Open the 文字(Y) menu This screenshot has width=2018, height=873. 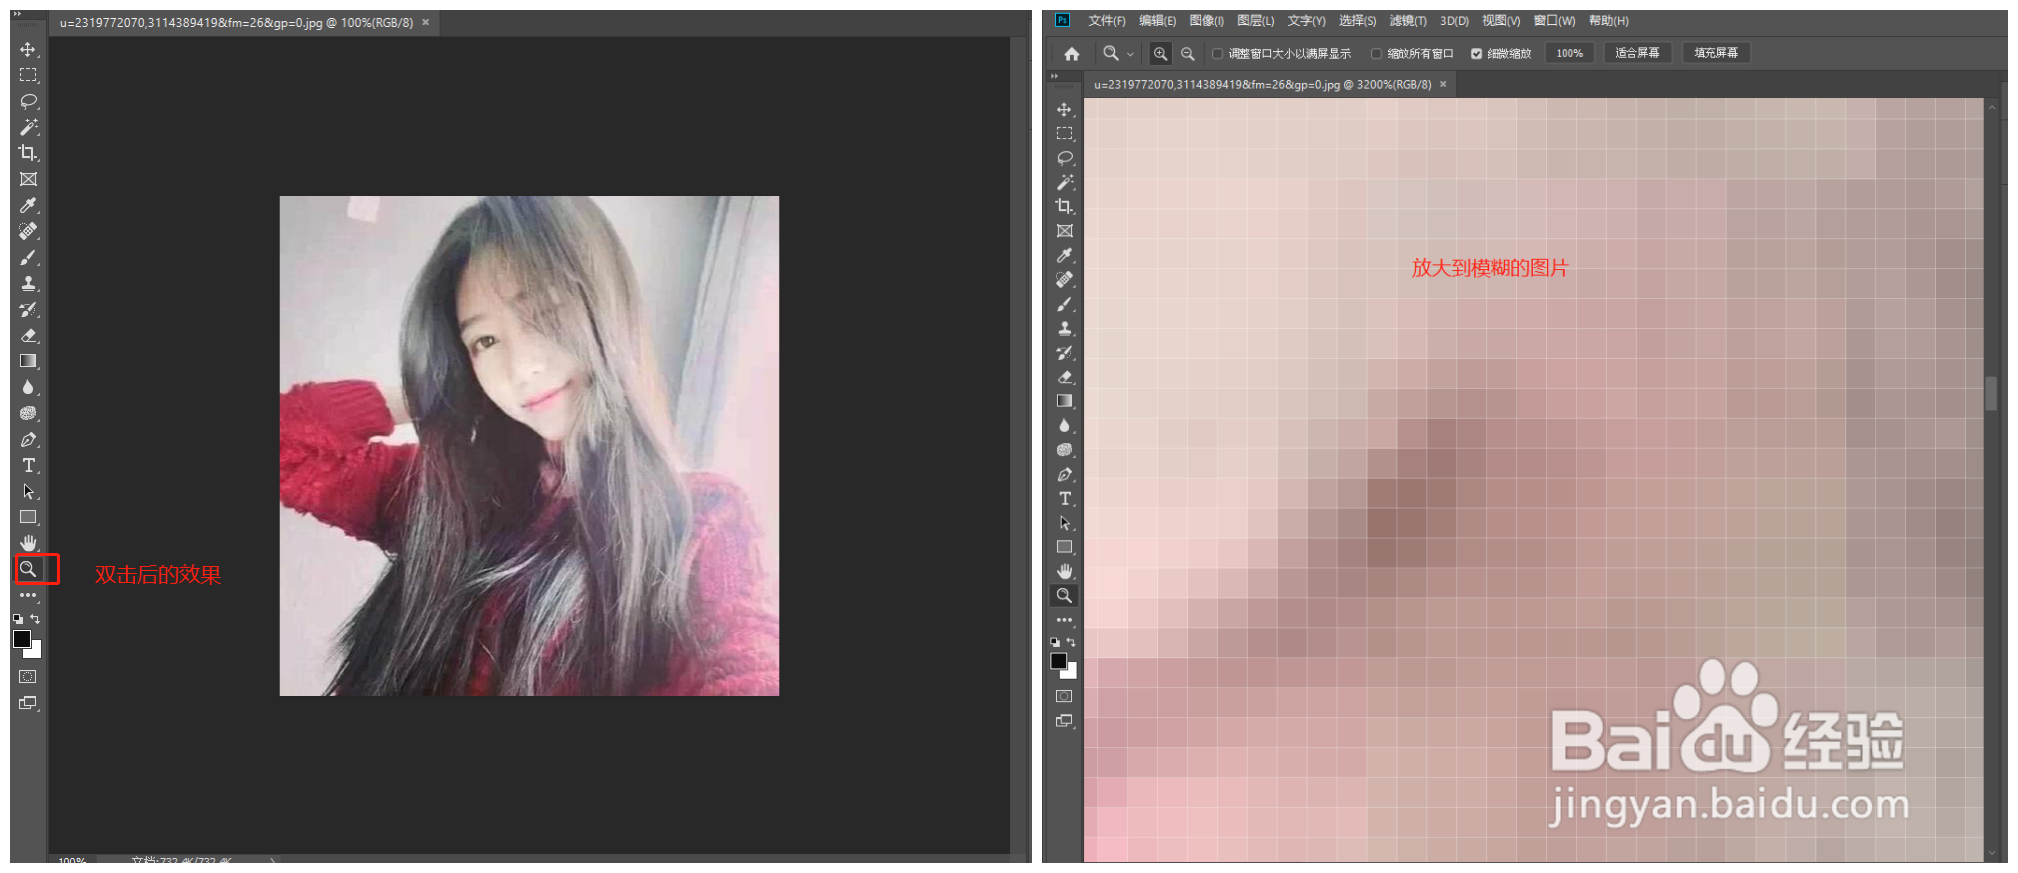tap(1306, 21)
